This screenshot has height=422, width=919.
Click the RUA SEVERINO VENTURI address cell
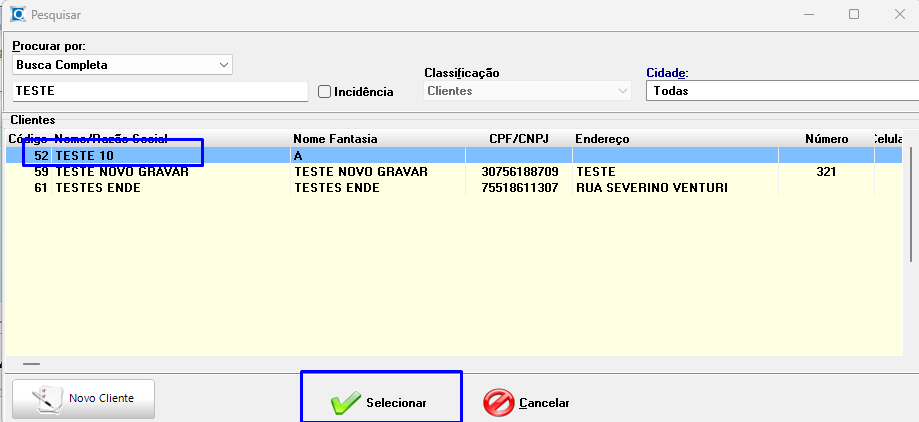coord(650,188)
